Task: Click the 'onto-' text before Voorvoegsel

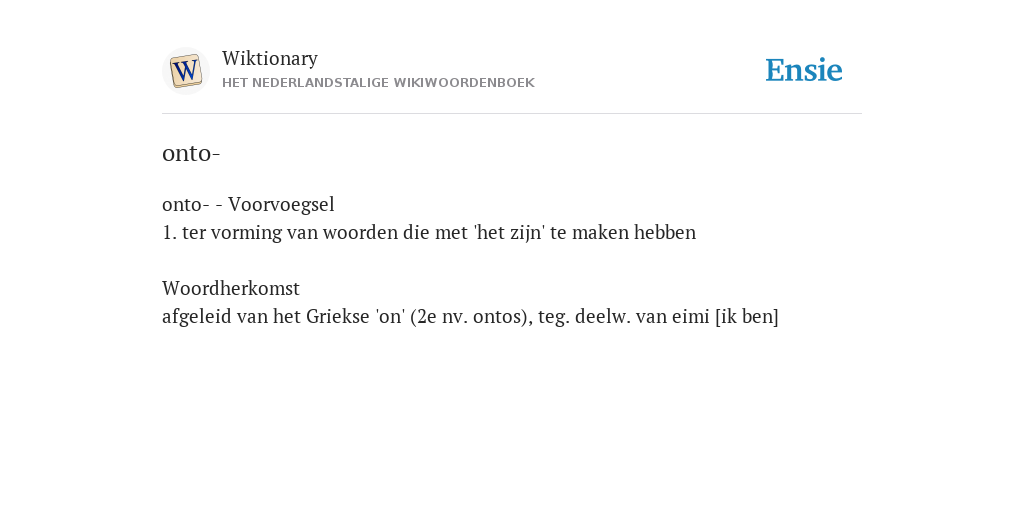Action: [x=185, y=205]
